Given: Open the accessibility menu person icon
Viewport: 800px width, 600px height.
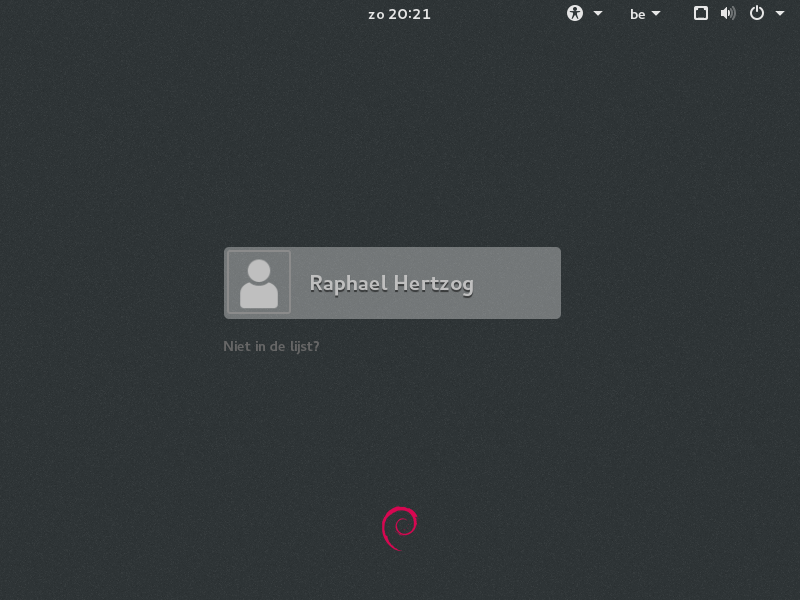Looking at the screenshot, I should point(575,14).
